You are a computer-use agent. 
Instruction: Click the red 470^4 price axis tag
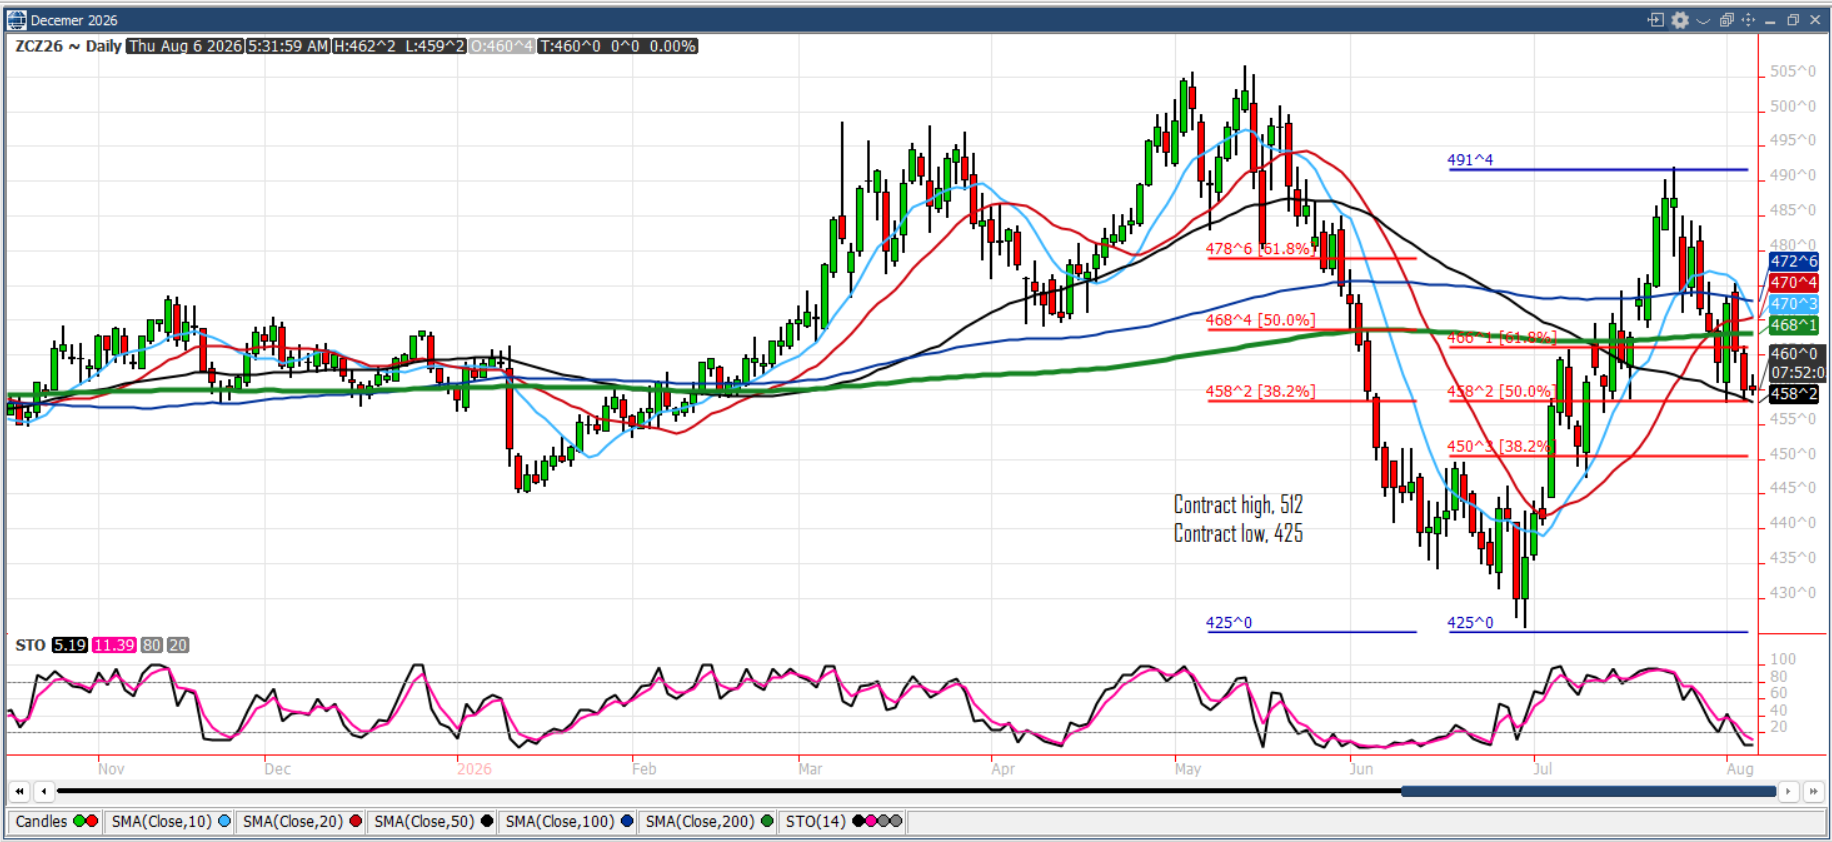(1793, 282)
